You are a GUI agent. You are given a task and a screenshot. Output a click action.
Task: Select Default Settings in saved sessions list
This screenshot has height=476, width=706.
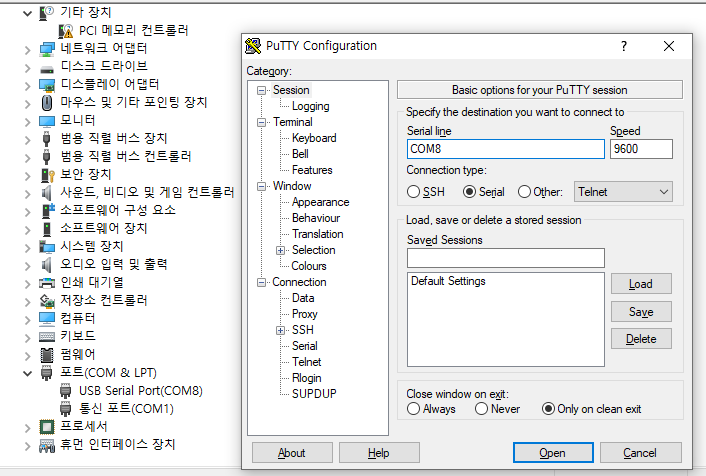[x=448, y=281]
